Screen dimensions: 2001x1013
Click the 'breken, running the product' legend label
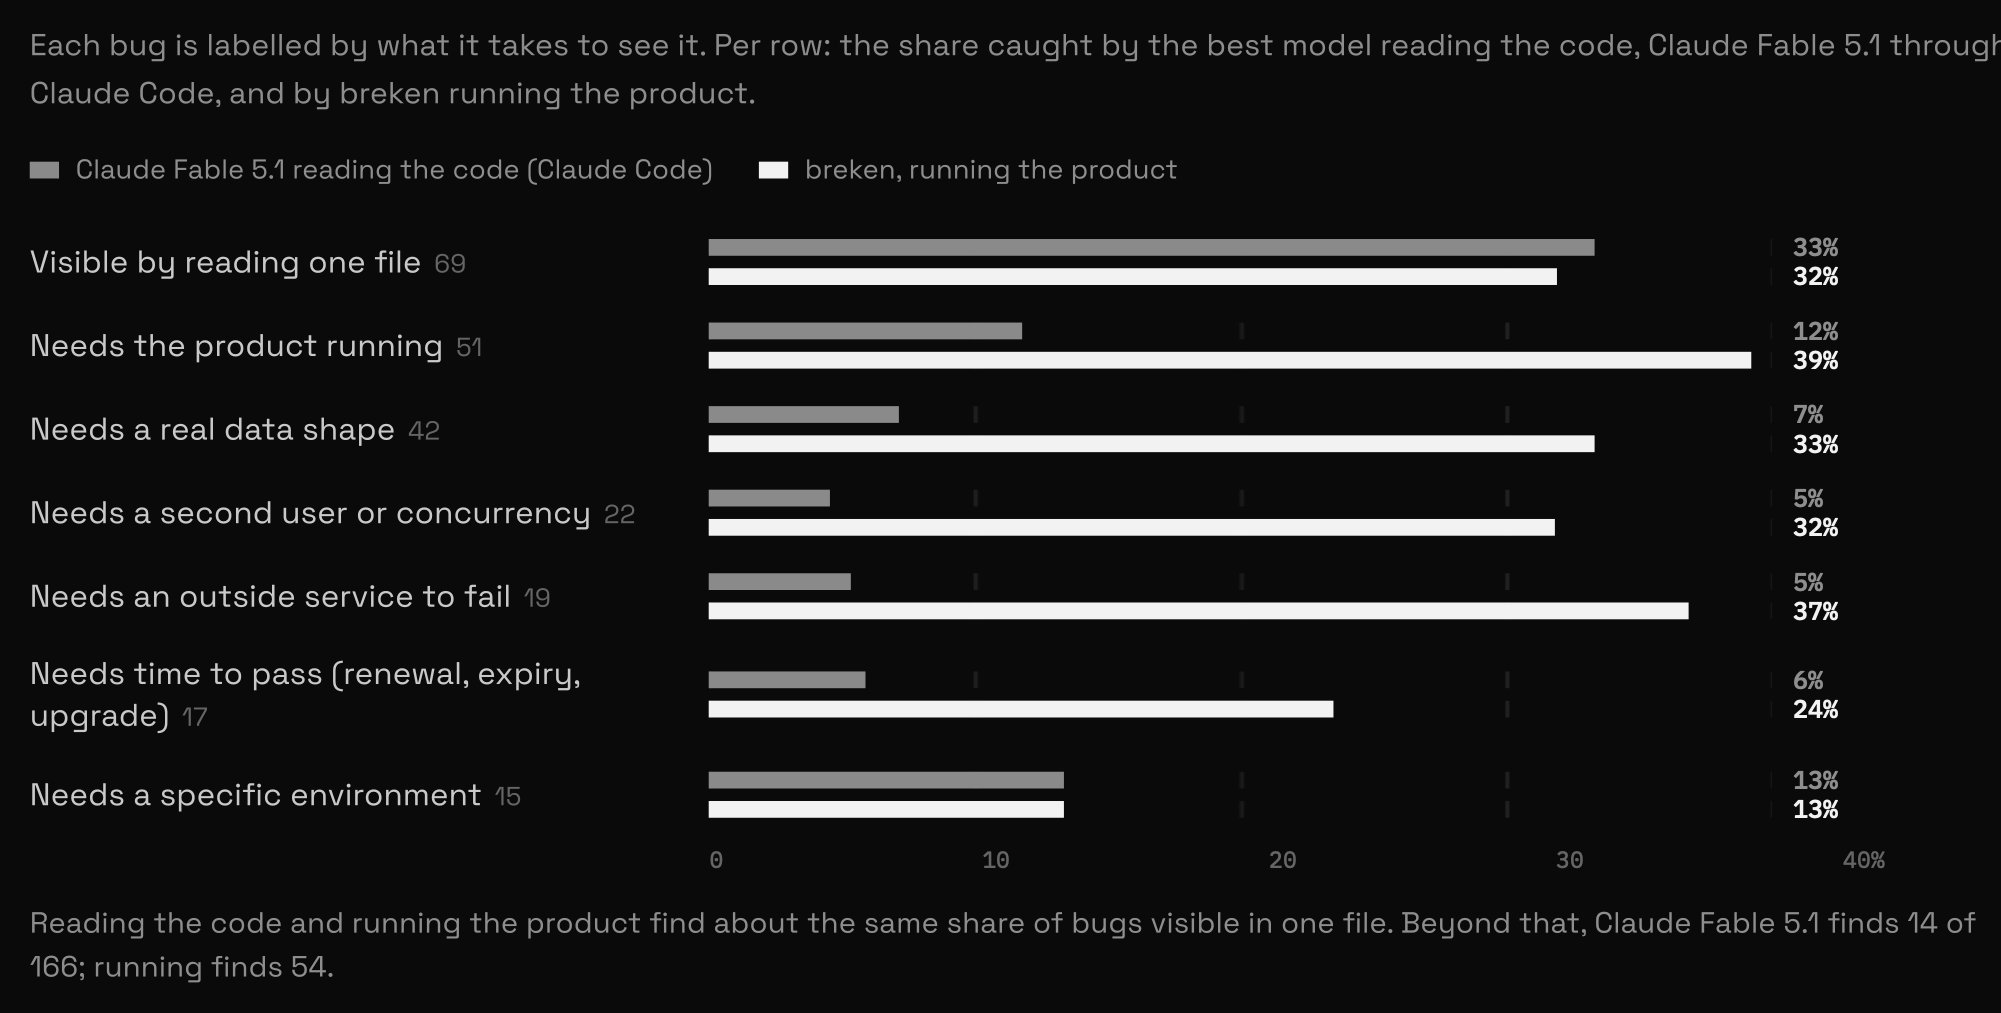point(991,170)
